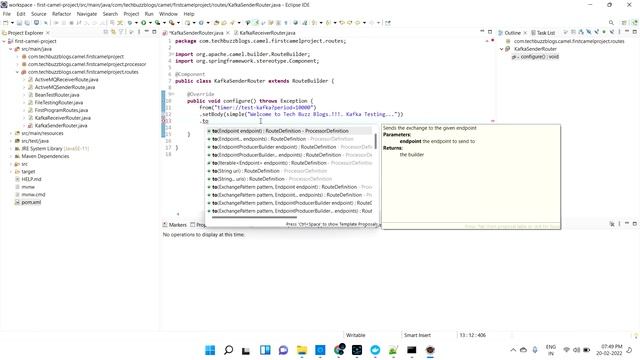
Task: Click the Smart Insert status bar entry
Action: (417, 335)
